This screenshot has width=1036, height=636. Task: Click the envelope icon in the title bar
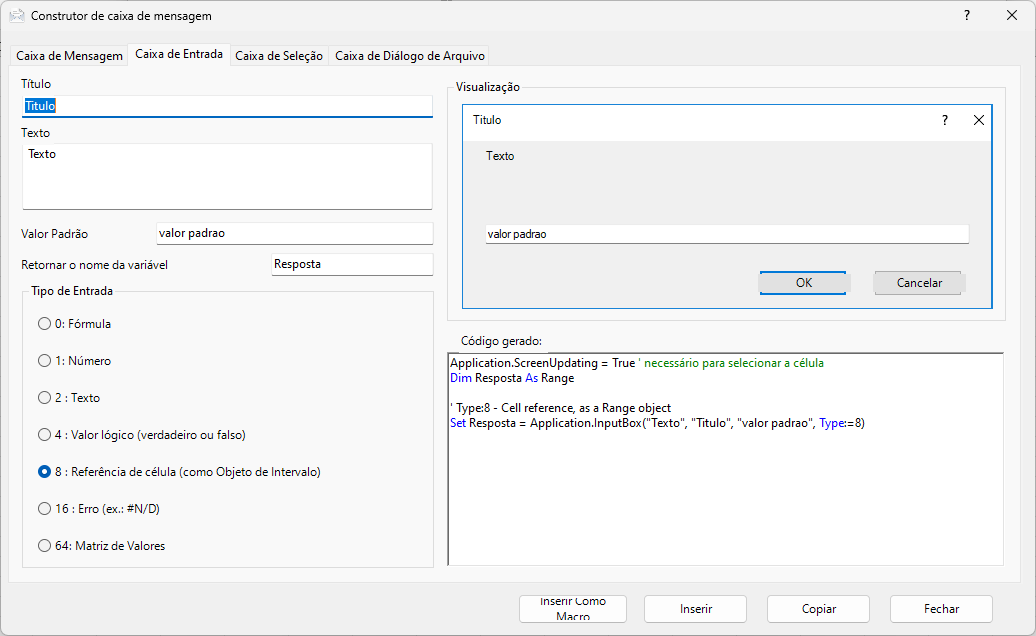(17, 15)
